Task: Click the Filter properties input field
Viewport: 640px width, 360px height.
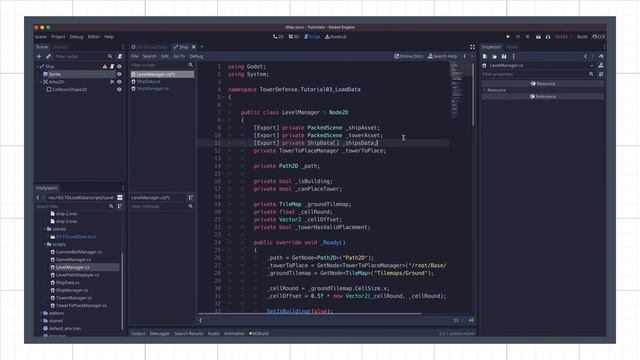Action: point(535,74)
